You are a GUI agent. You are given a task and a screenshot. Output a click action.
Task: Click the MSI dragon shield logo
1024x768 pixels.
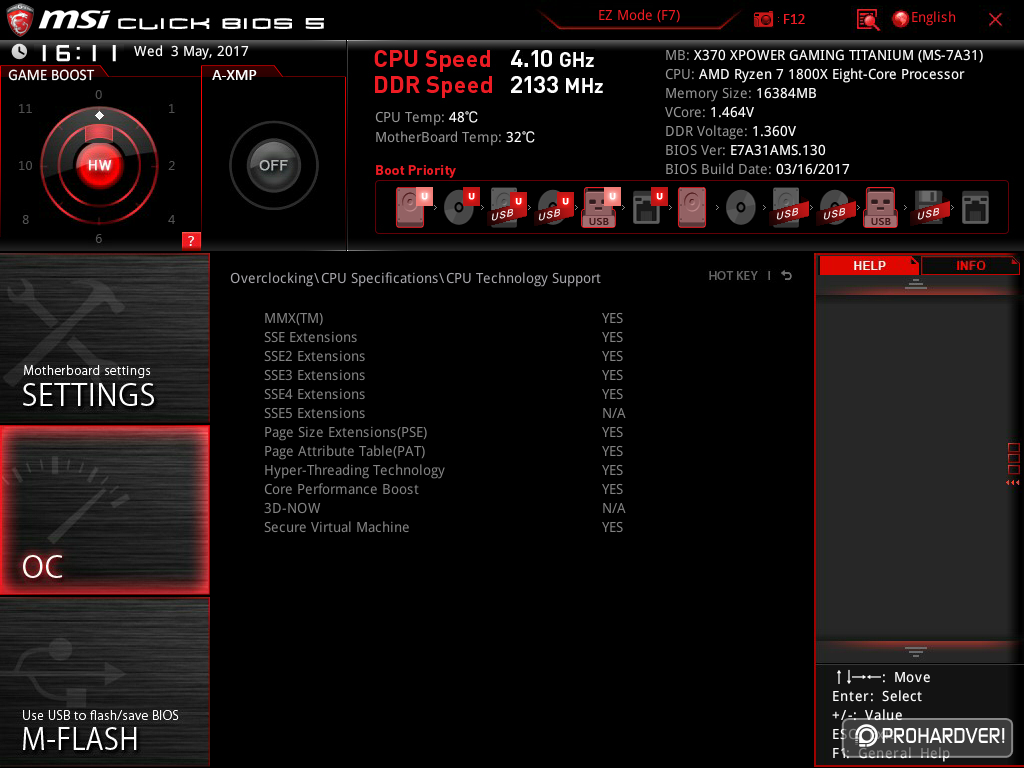tap(20, 20)
